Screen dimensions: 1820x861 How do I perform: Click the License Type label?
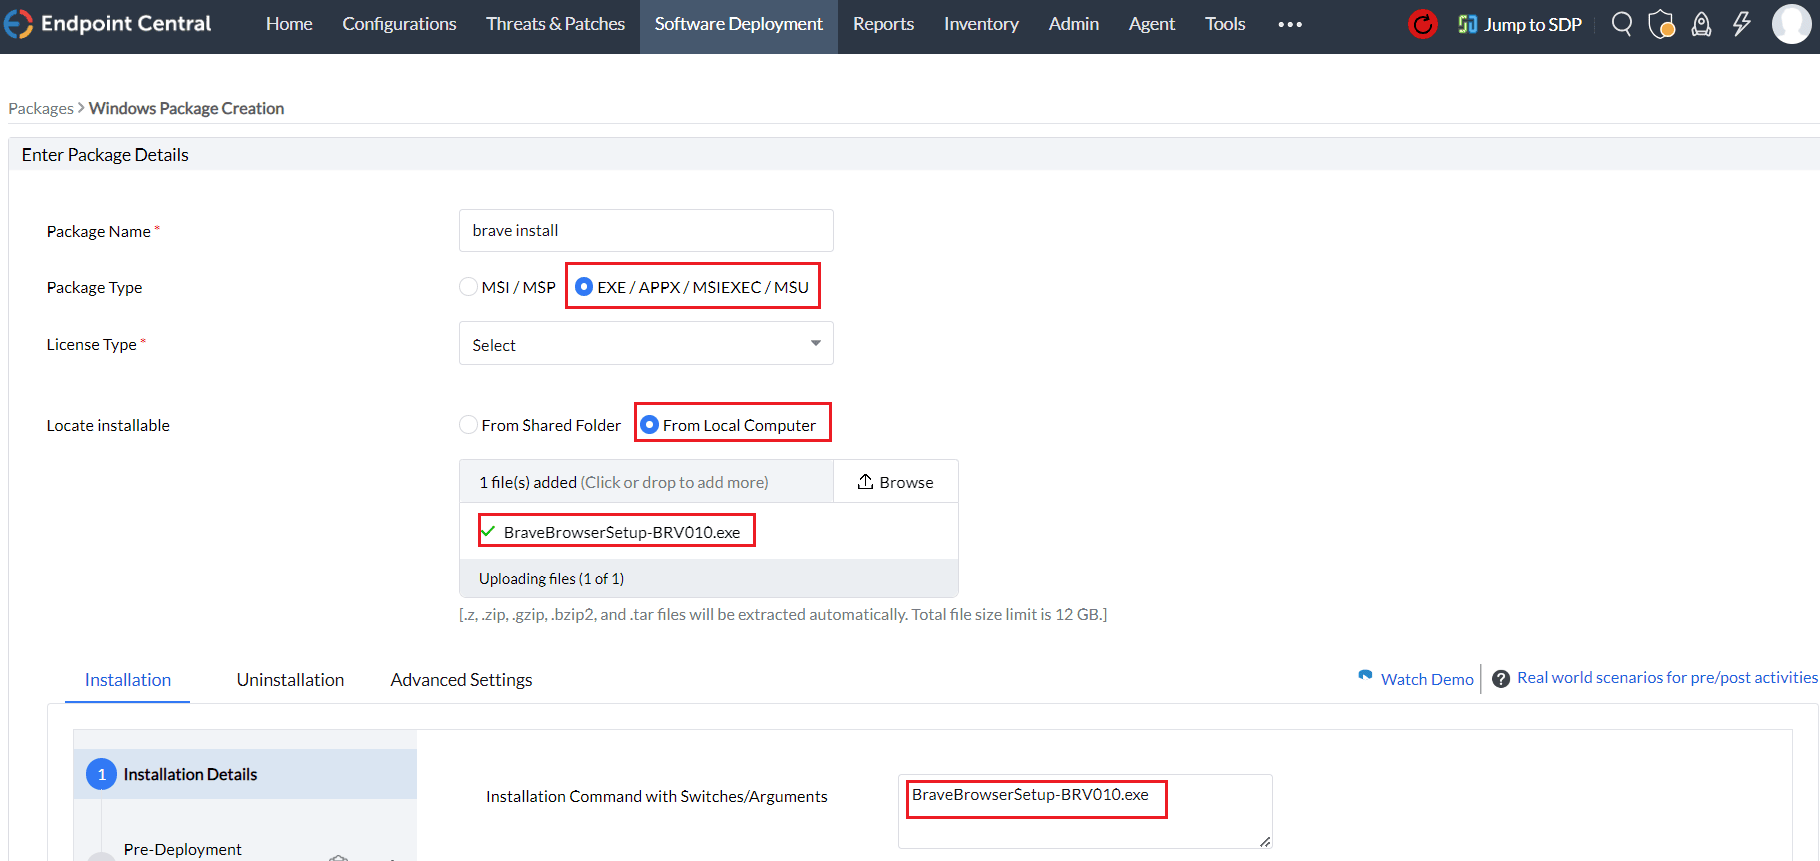[91, 345]
